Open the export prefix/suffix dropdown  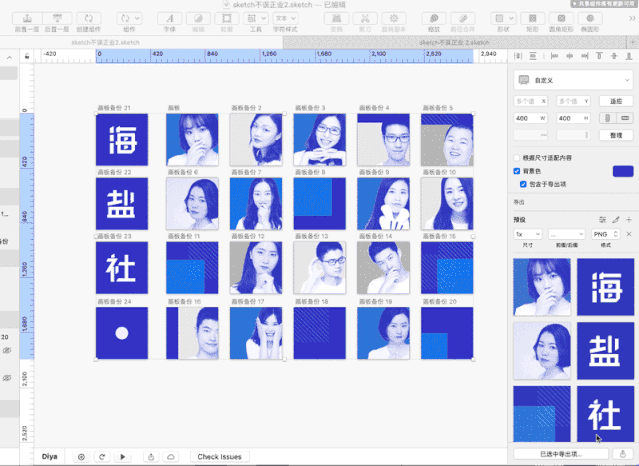pos(566,234)
